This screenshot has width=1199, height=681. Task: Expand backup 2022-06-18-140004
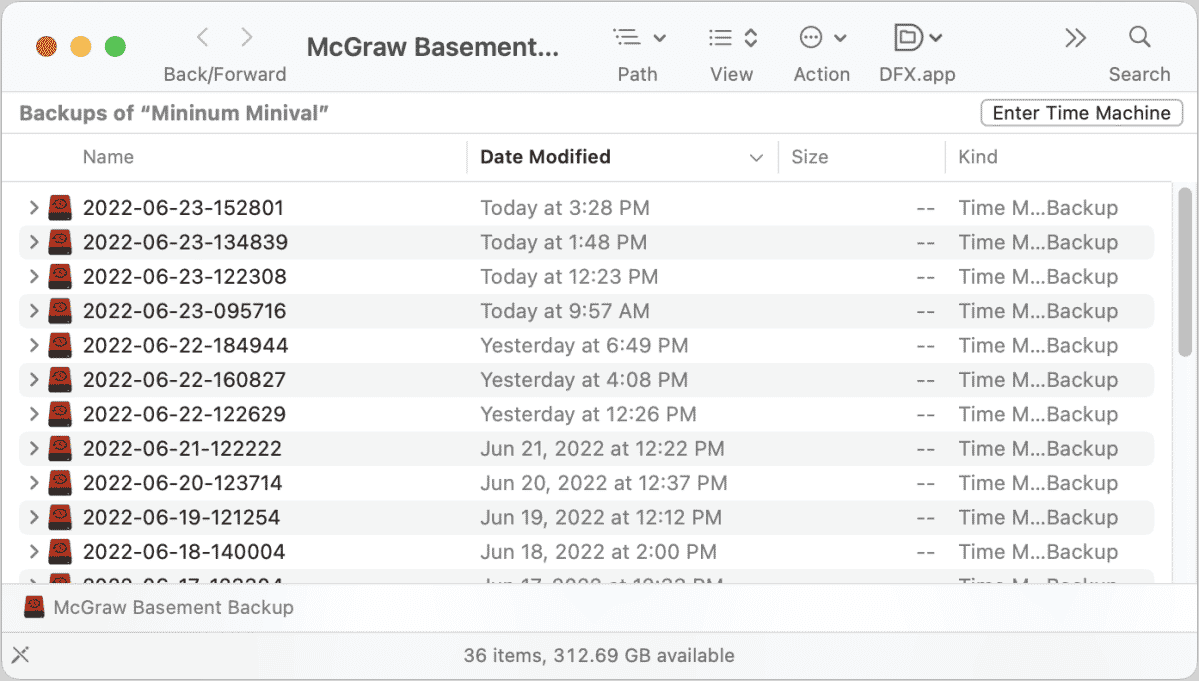pyautogui.click(x=34, y=551)
